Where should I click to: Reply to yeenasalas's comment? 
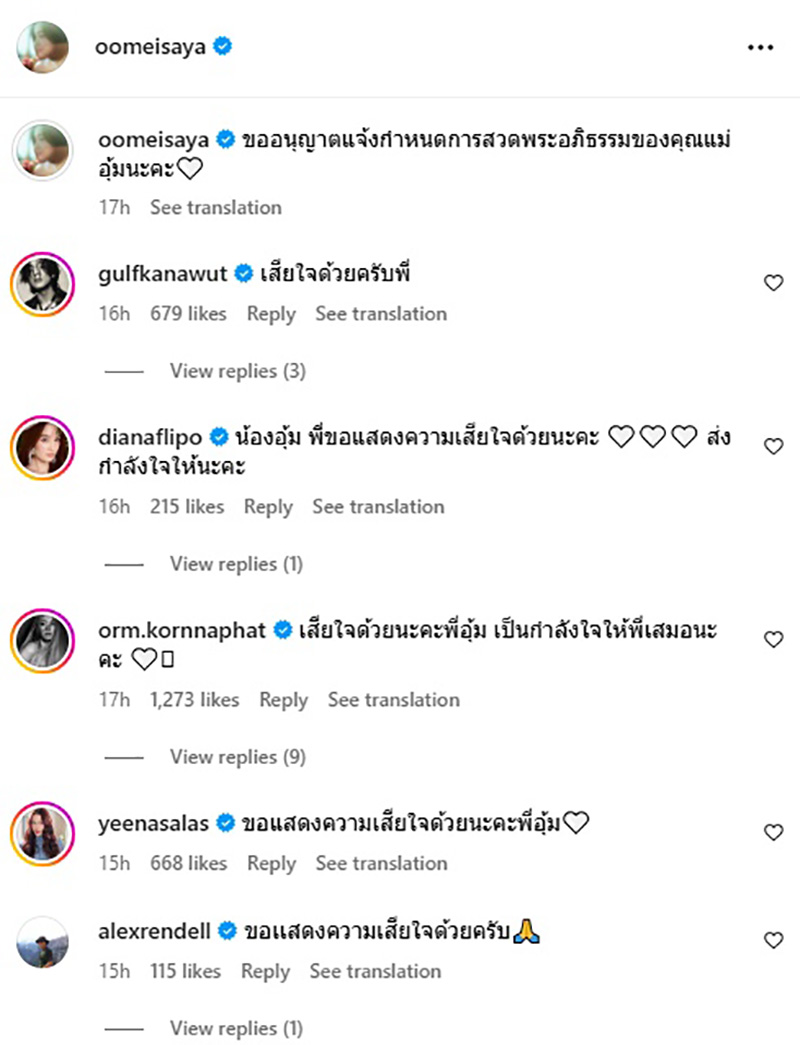271,863
